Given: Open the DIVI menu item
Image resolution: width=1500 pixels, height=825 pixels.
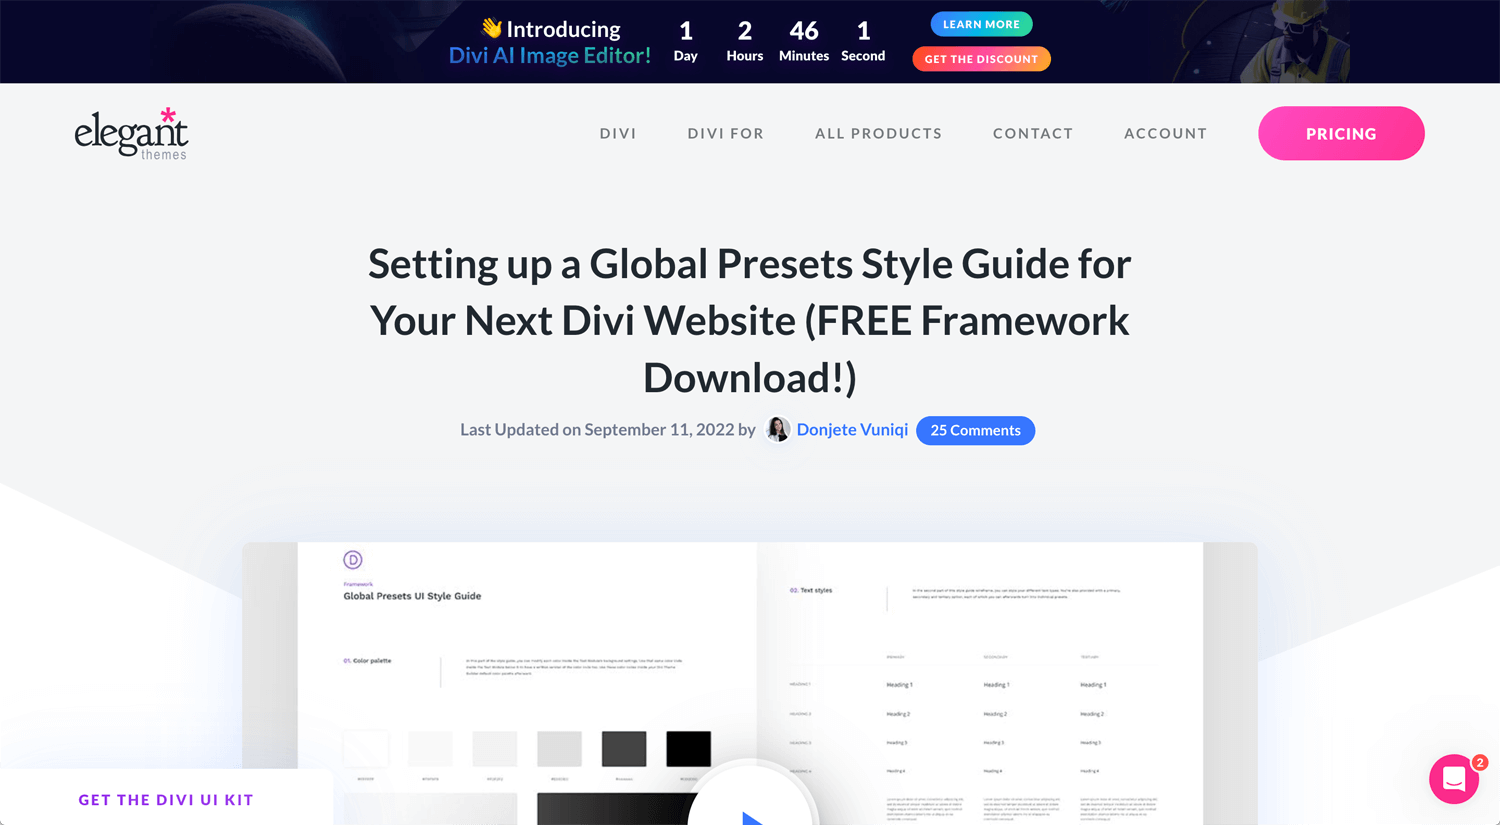Looking at the screenshot, I should (x=618, y=133).
